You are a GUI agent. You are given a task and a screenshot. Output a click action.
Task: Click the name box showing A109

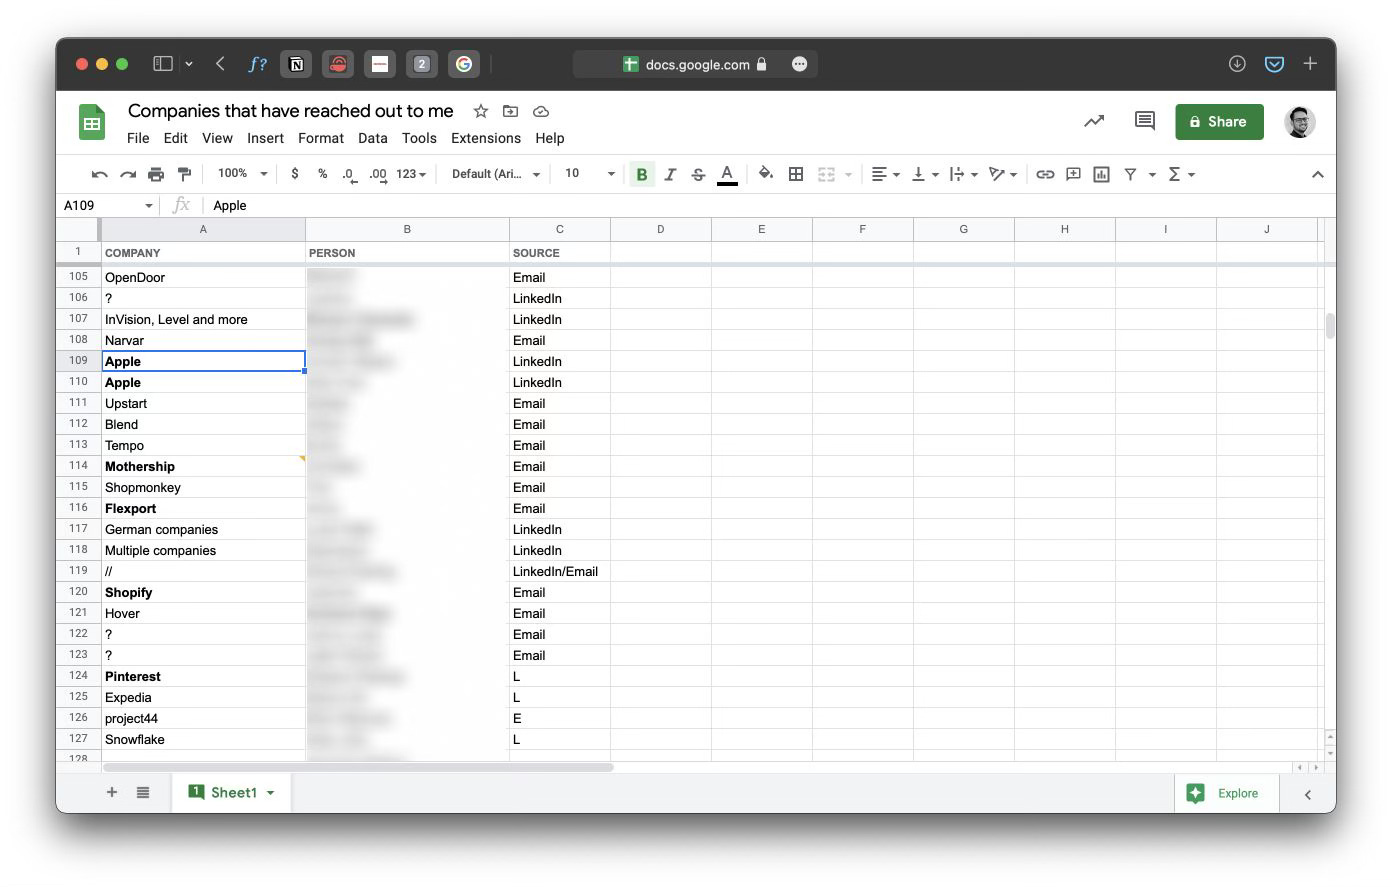point(108,205)
